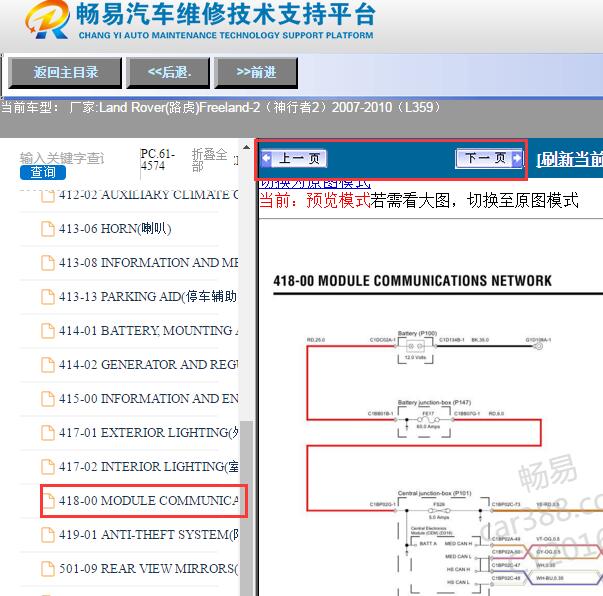Open 412-02 AUXILIARY CLIMATE entry

coord(148,195)
